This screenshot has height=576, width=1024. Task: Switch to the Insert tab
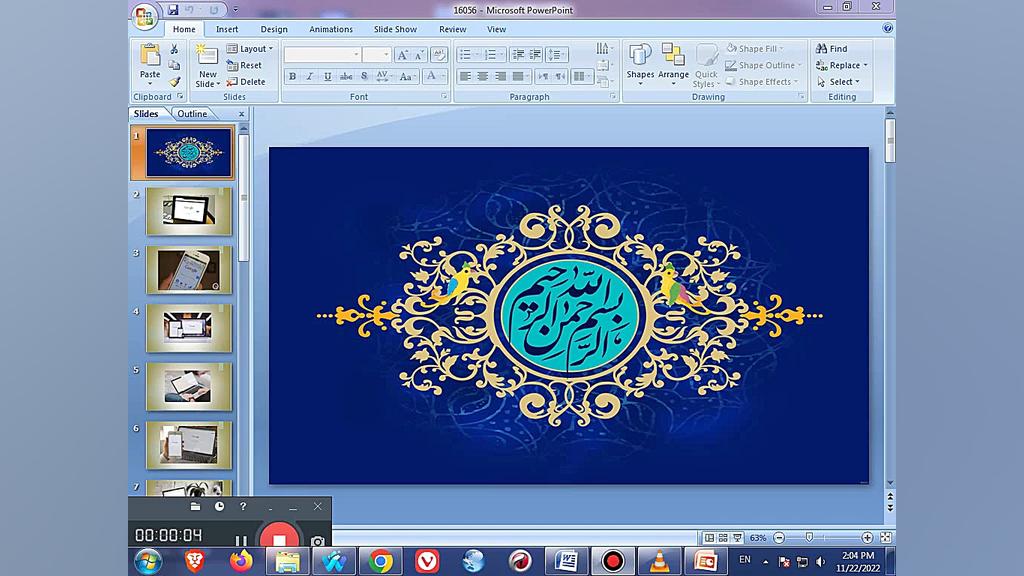tap(227, 29)
